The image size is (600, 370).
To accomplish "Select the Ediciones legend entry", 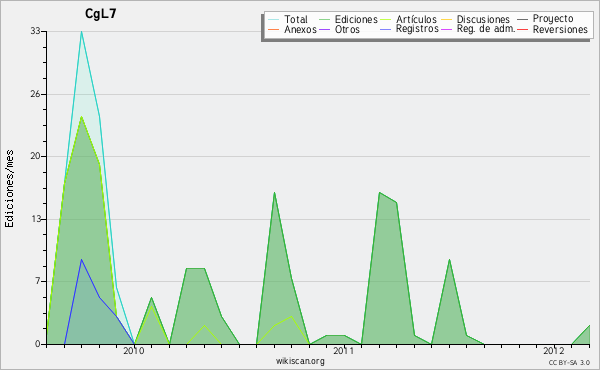I will click(x=348, y=19).
